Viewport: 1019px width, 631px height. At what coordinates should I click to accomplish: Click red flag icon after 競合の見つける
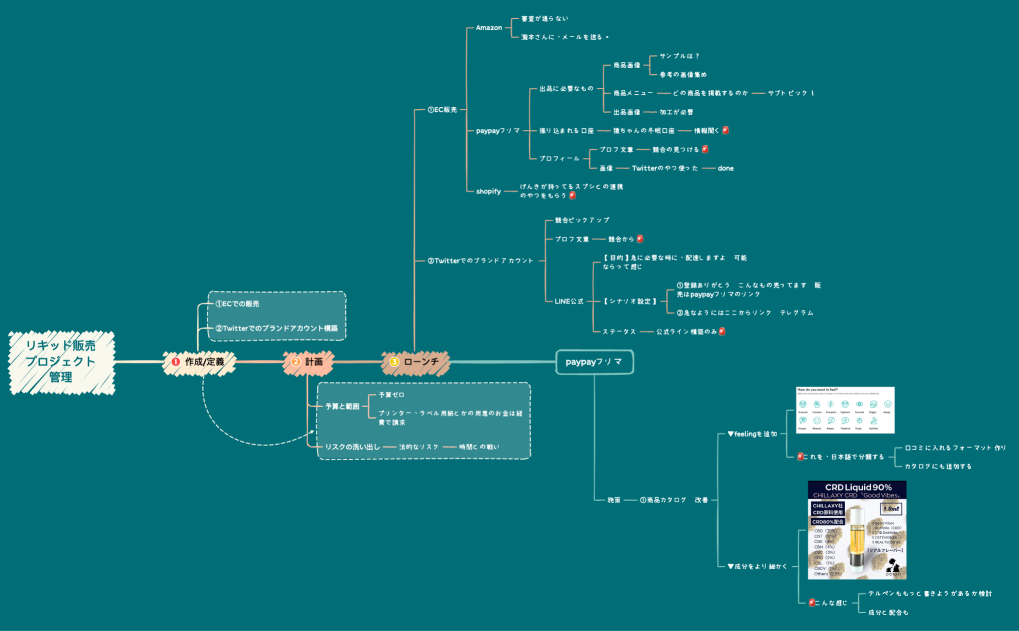(705, 149)
